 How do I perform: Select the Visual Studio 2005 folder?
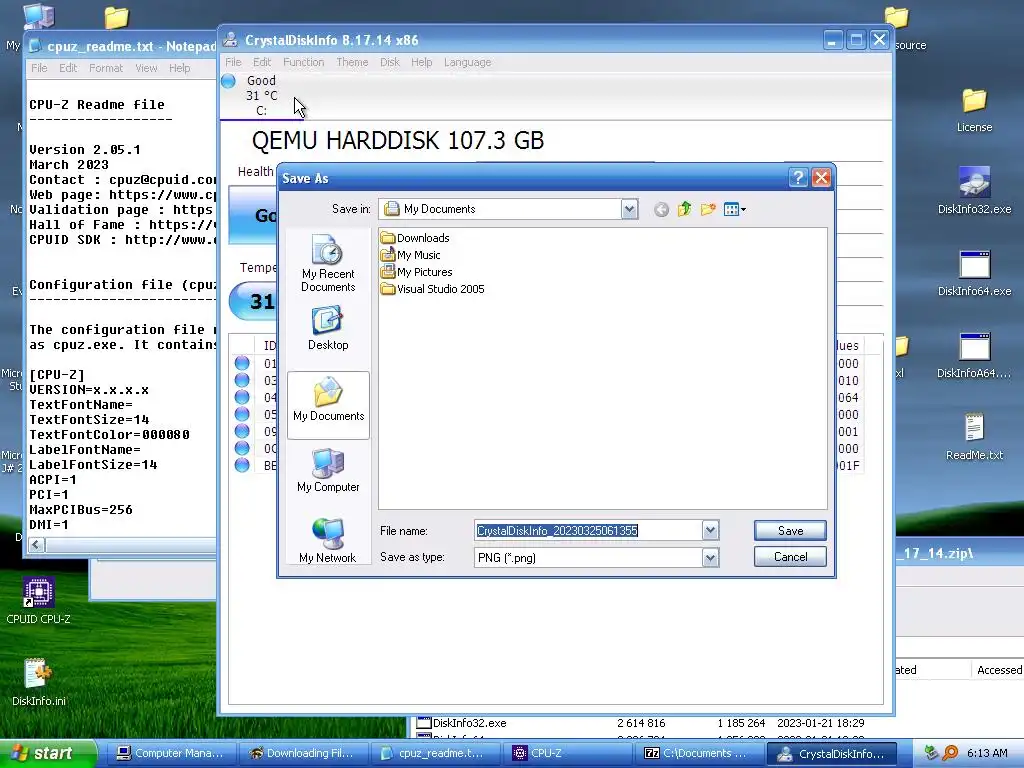pyautogui.click(x=432, y=289)
